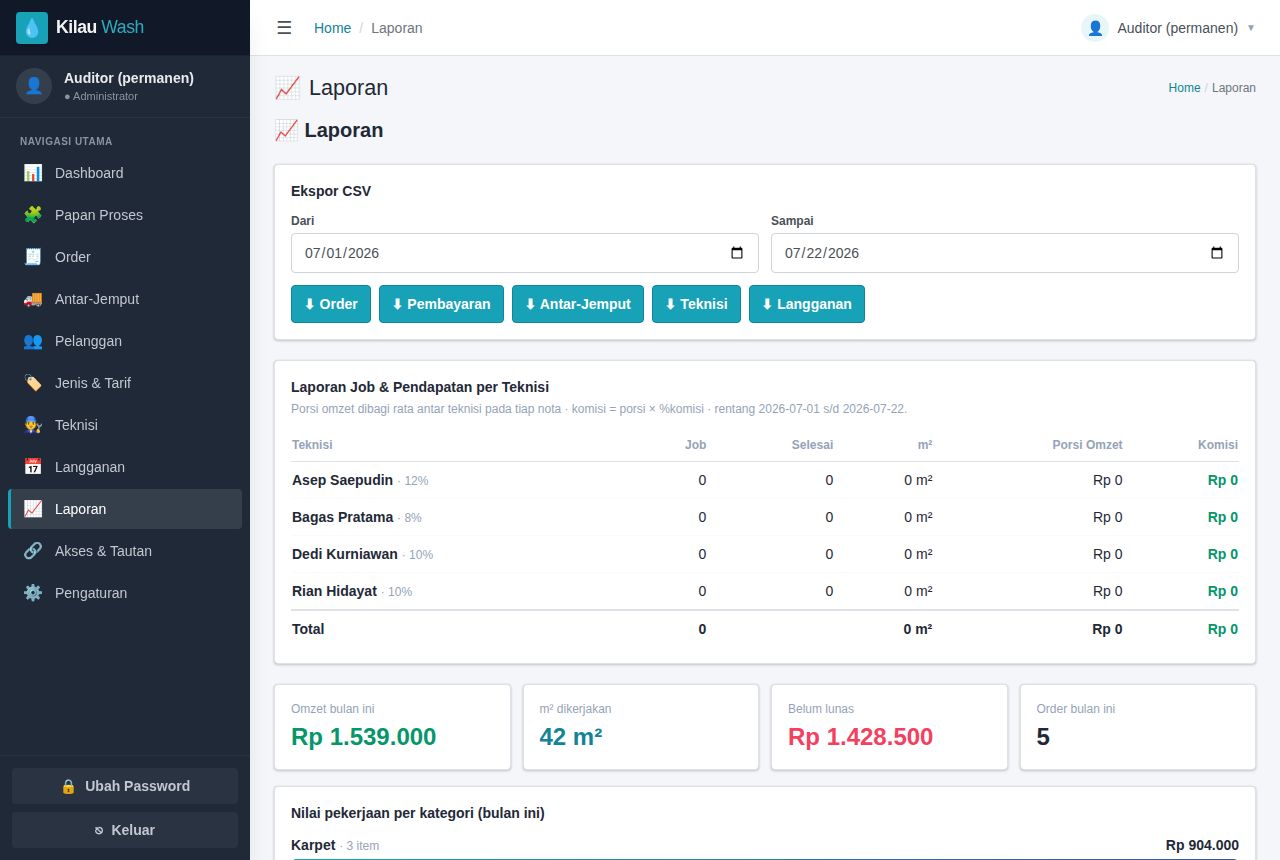Viewport: 1280px width, 860px height.
Task: Click the Keluar logout button
Action: coord(125,830)
